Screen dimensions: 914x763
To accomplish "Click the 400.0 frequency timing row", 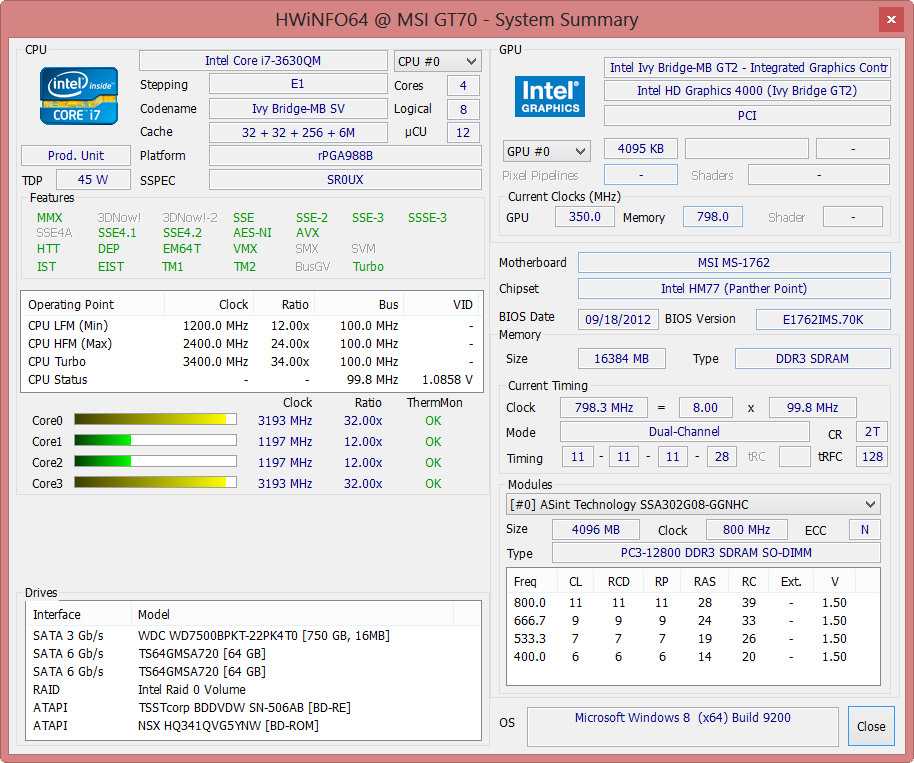I will pyautogui.click(x=693, y=656).
